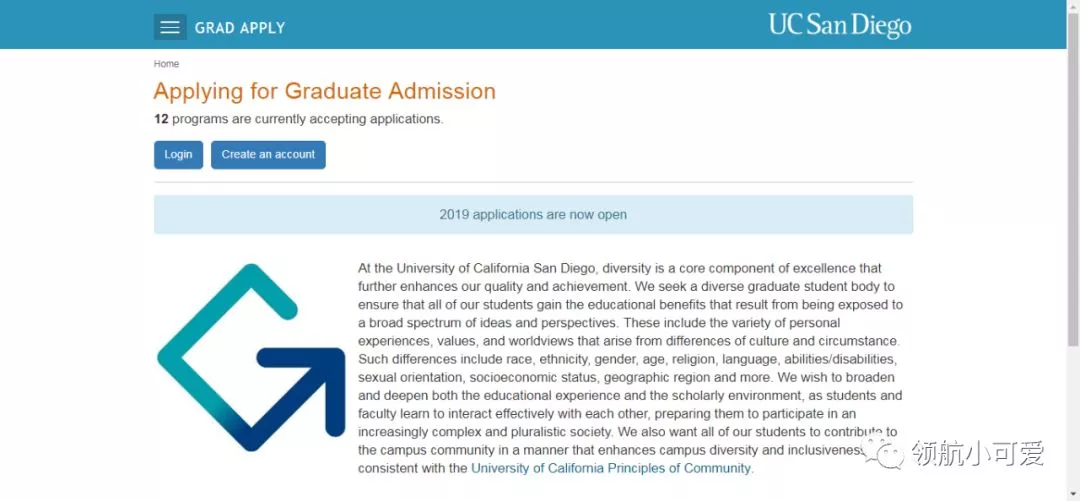This screenshot has height=501, width=1080.
Task: Open University of California Principles of Community link
Action: [610, 469]
